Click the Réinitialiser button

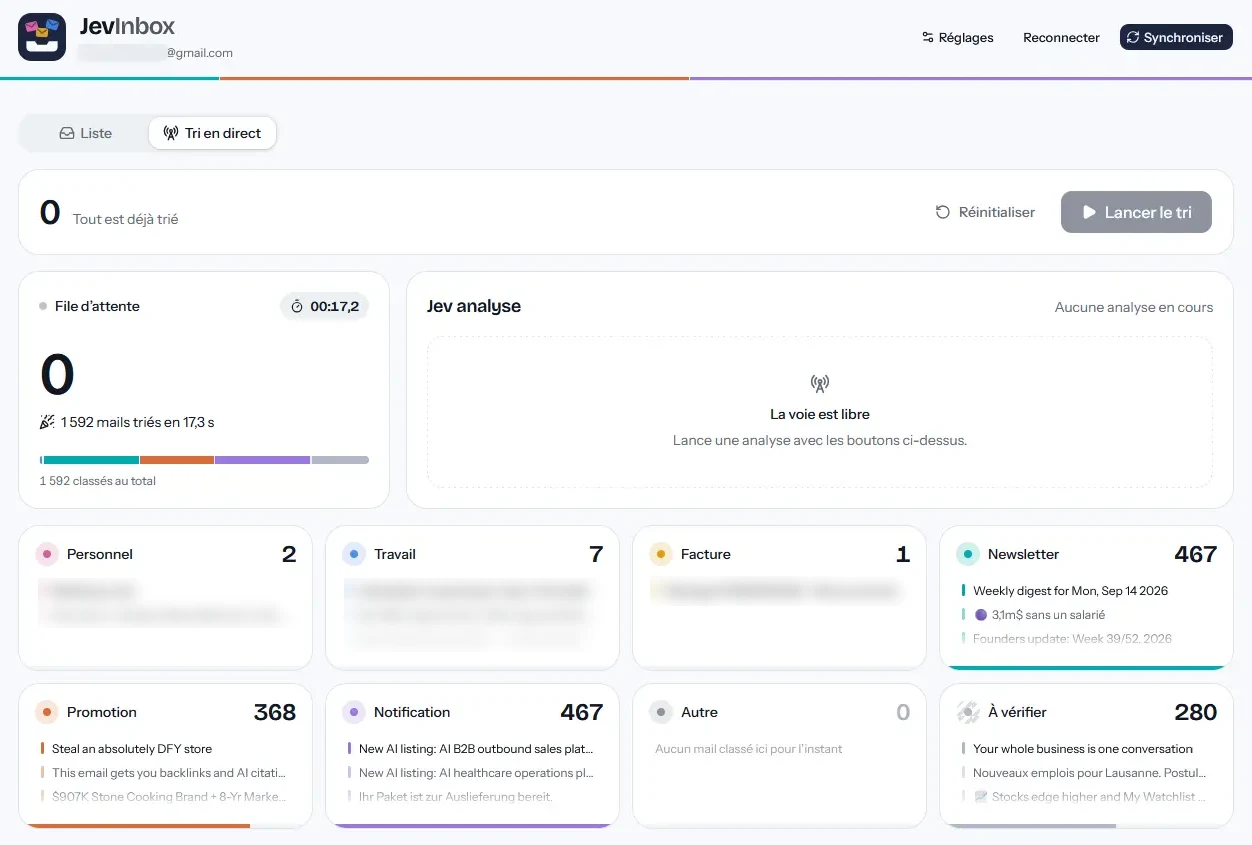pyautogui.click(x=985, y=212)
